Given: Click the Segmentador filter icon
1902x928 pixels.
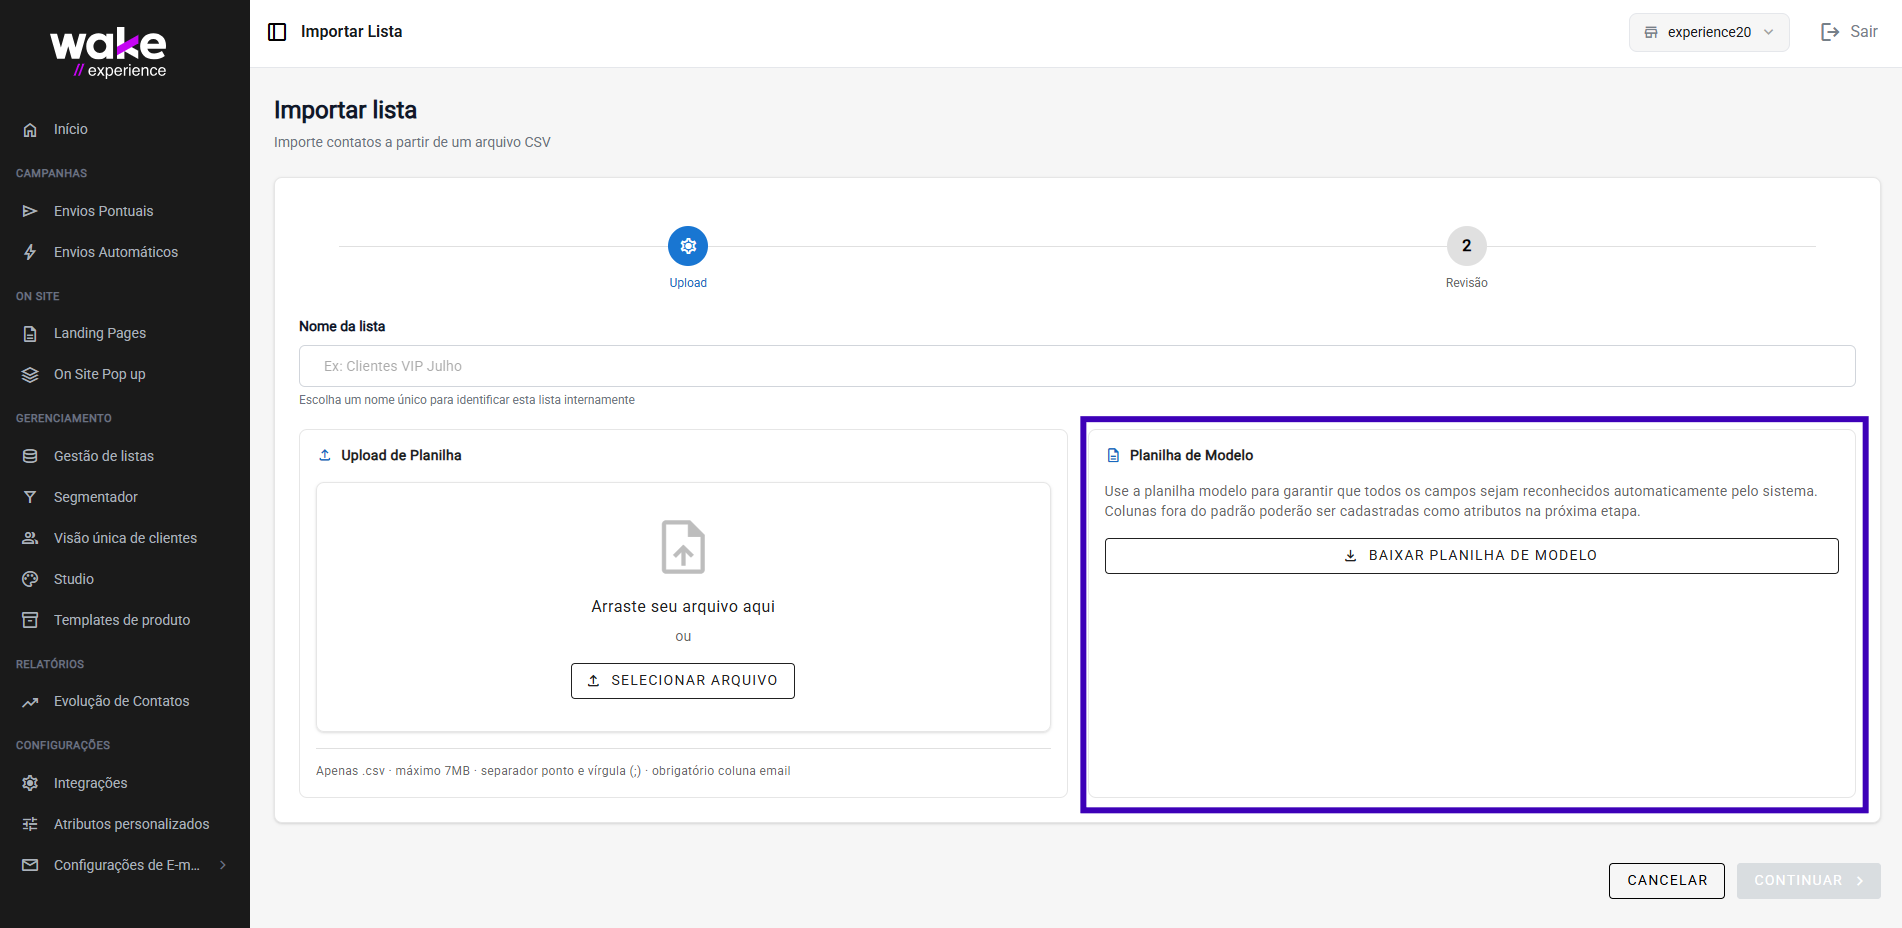Looking at the screenshot, I should [30, 497].
